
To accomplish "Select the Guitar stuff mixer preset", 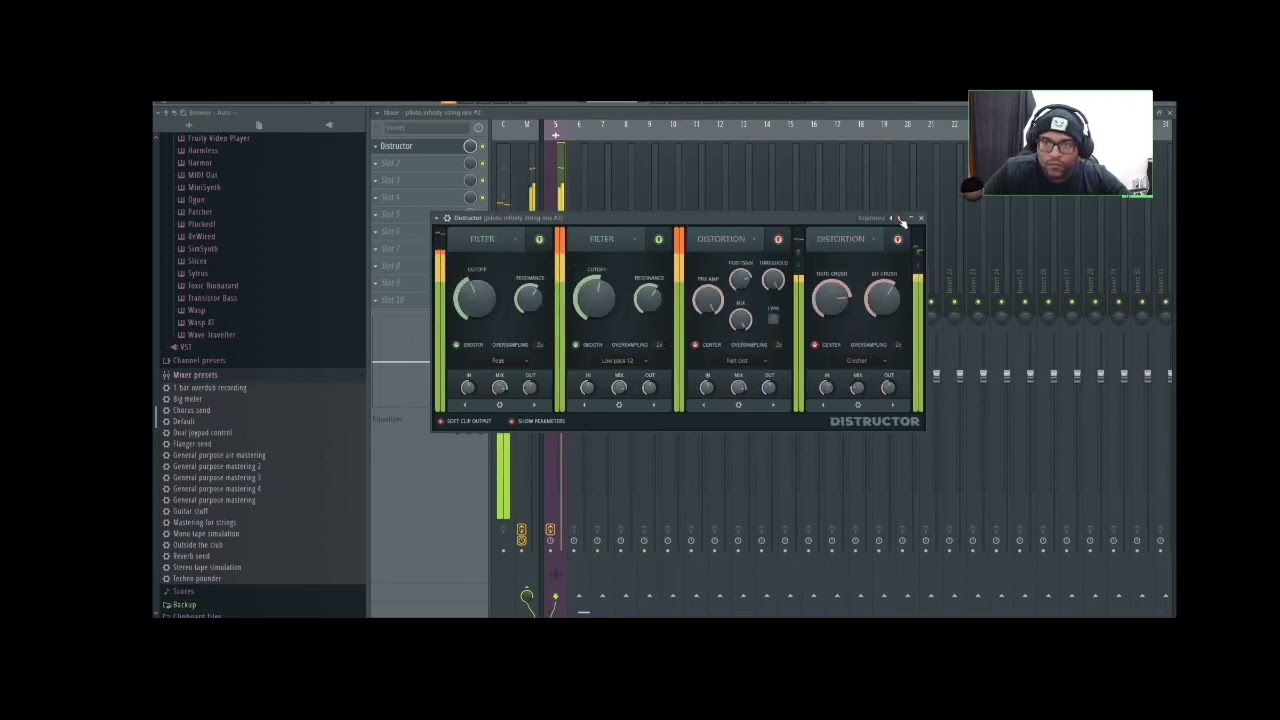I will tap(190, 511).
